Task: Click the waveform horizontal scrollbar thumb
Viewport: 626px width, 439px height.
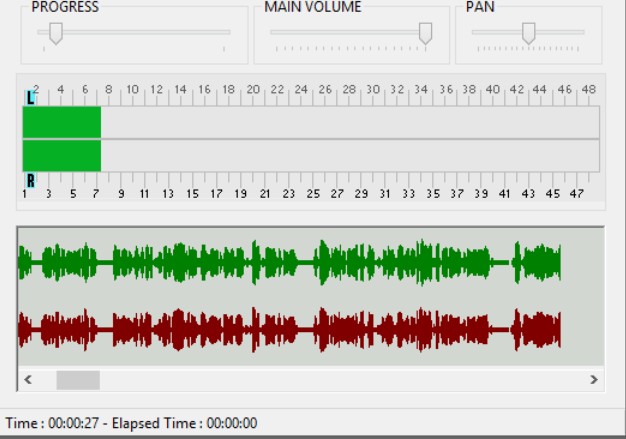Action: click(x=78, y=380)
